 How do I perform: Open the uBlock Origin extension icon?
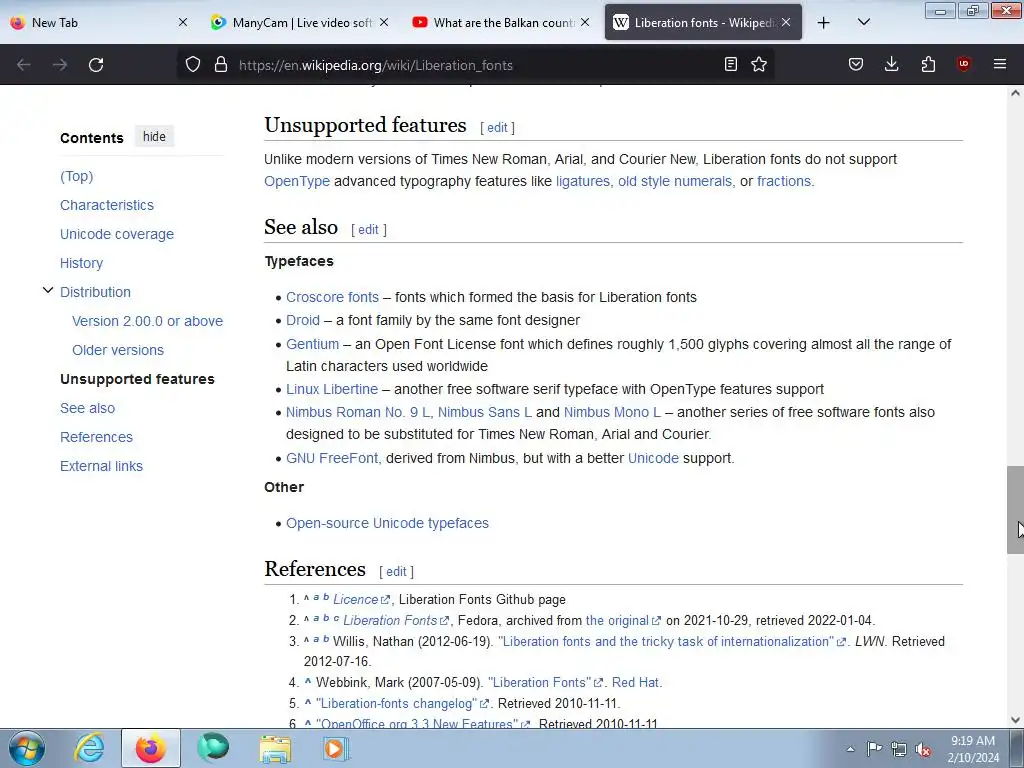(x=963, y=64)
